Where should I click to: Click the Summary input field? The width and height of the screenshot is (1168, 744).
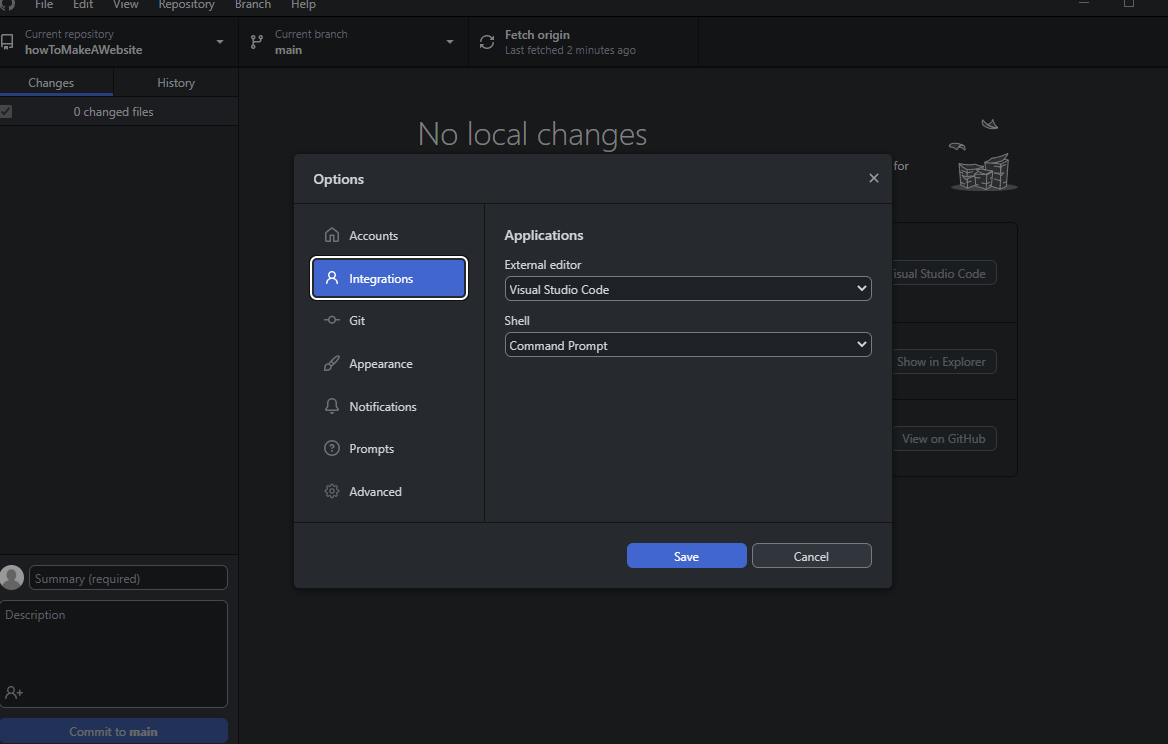[x=129, y=578]
